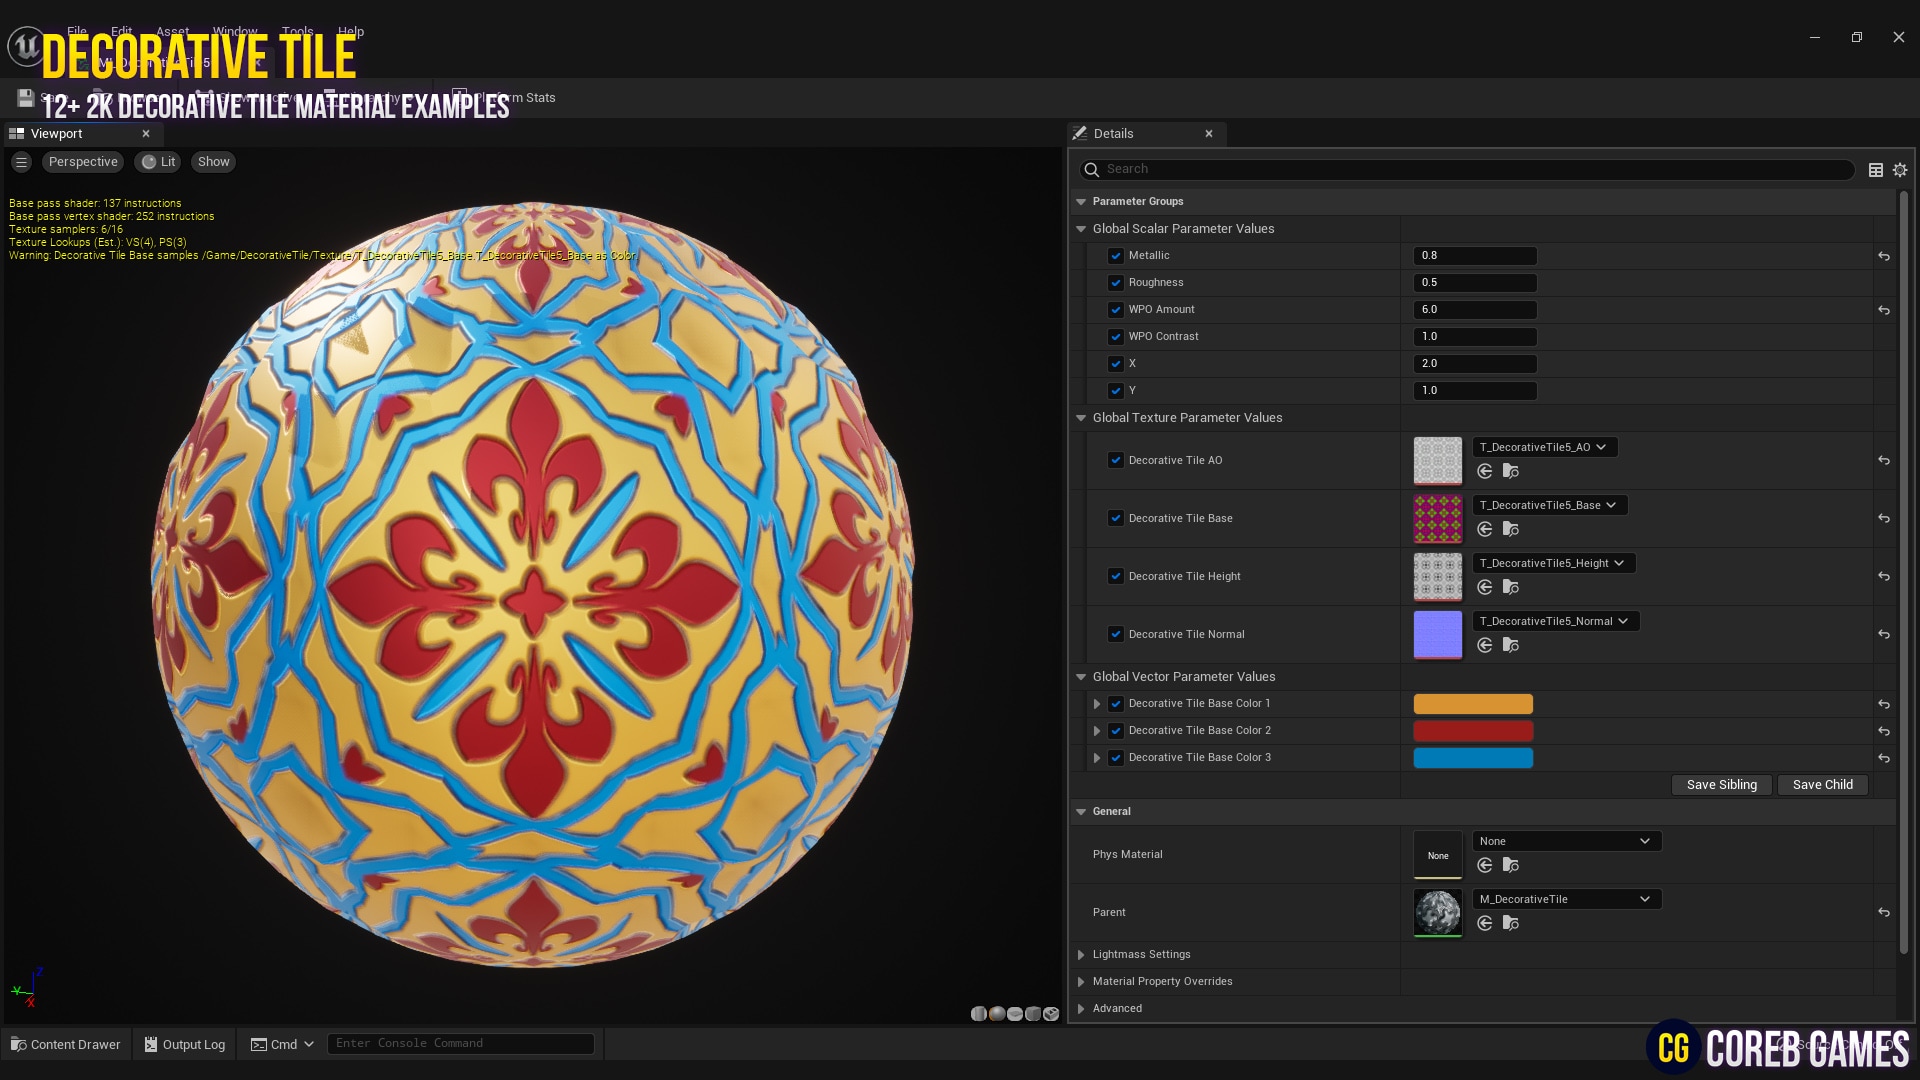This screenshot has height=1080, width=1920.
Task: Uncheck the Roughness parameter checkbox
Action: (x=1116, y=283)
